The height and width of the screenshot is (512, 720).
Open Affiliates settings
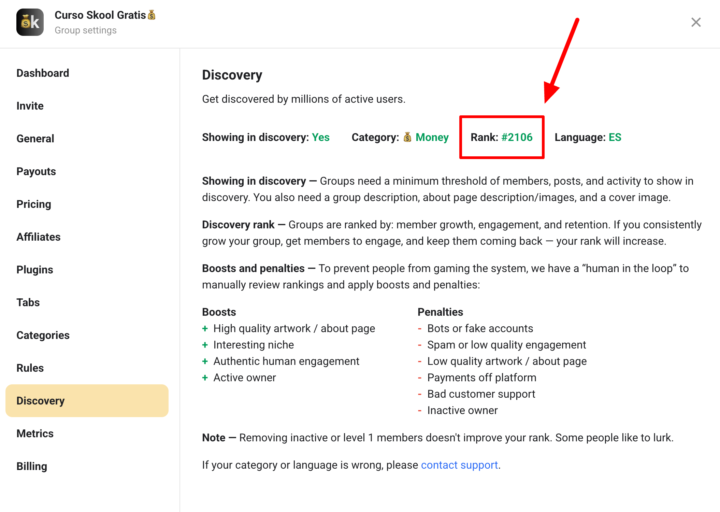[38, 237]
